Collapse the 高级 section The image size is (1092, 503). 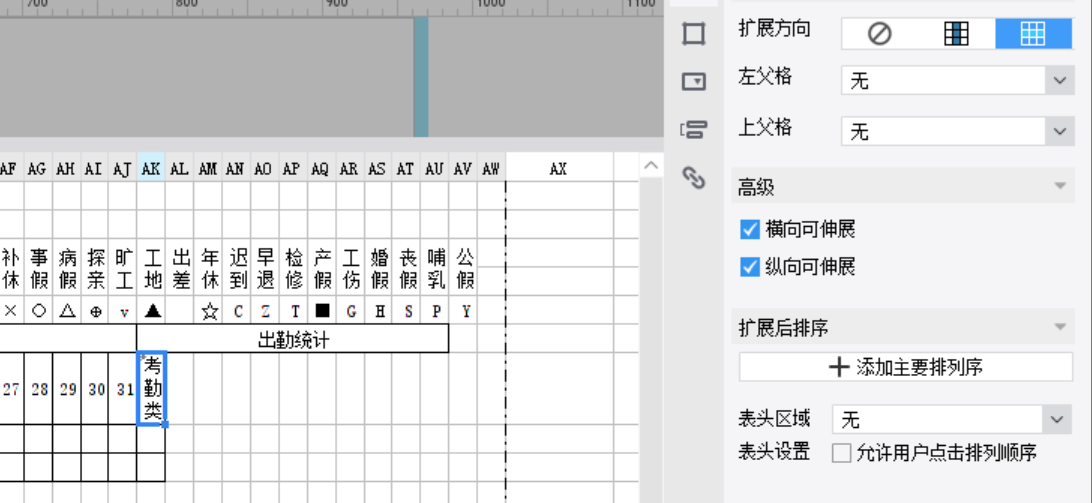coord(1060,187)
